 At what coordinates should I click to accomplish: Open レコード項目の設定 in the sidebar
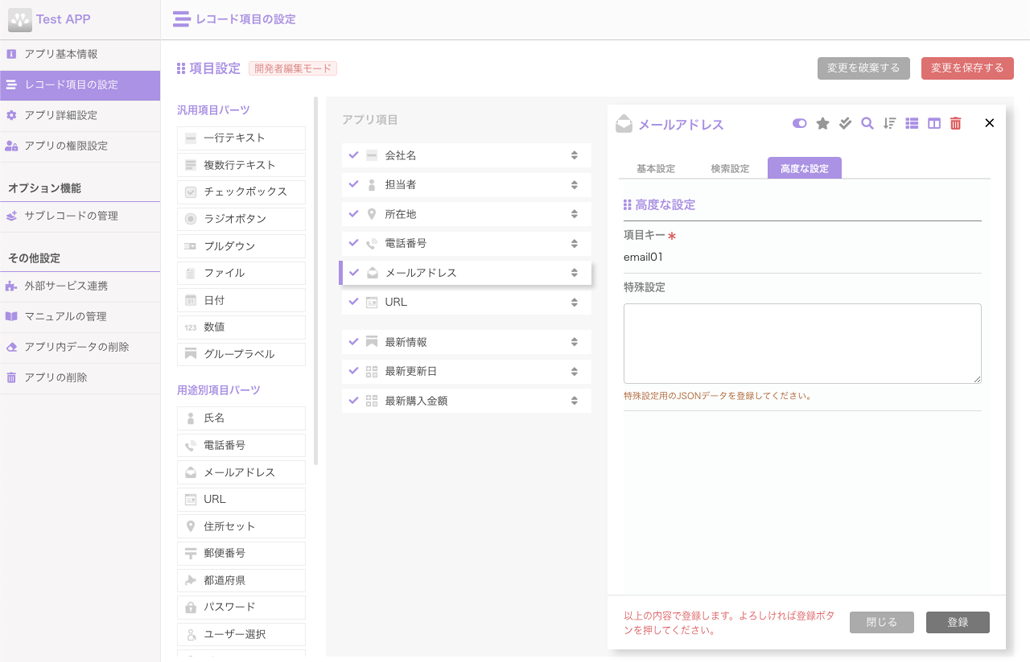tap(80, 85)
